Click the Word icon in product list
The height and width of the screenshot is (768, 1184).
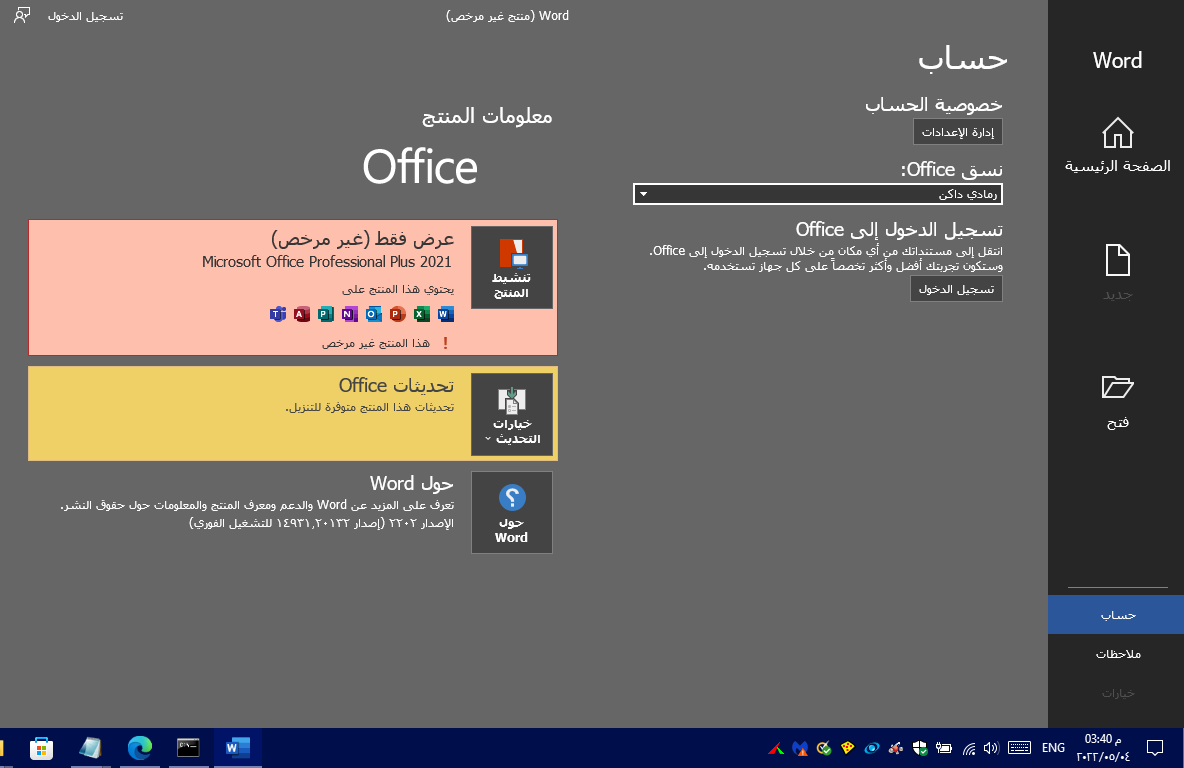446,314
